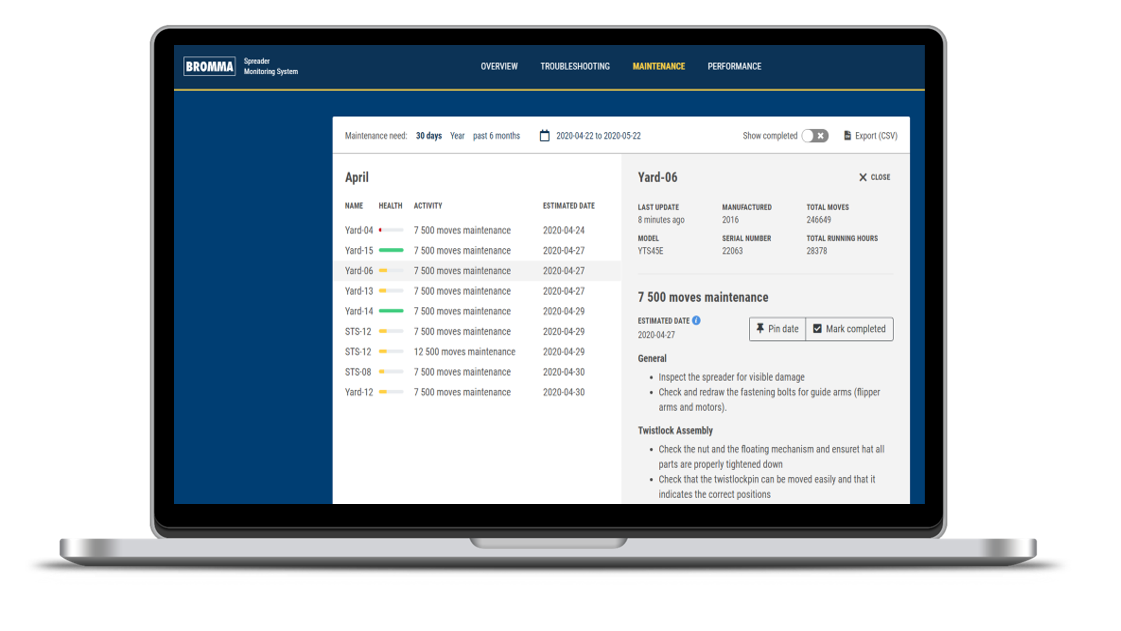Select the Year maintenance filter
1121x631 pixels.
pos(457,136)
